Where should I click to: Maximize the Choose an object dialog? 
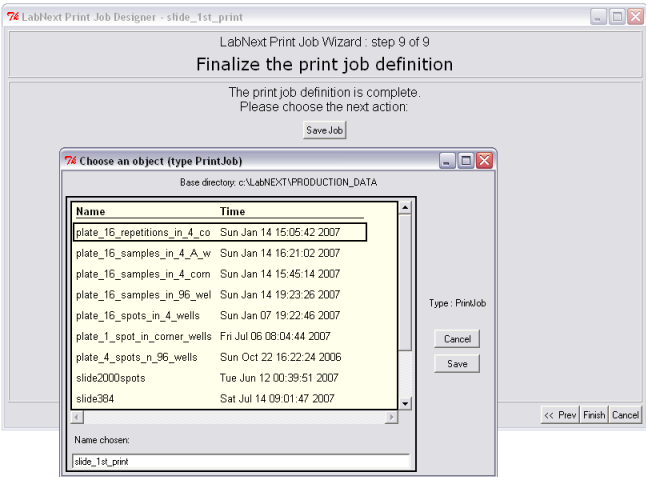[x=466, y=161]
